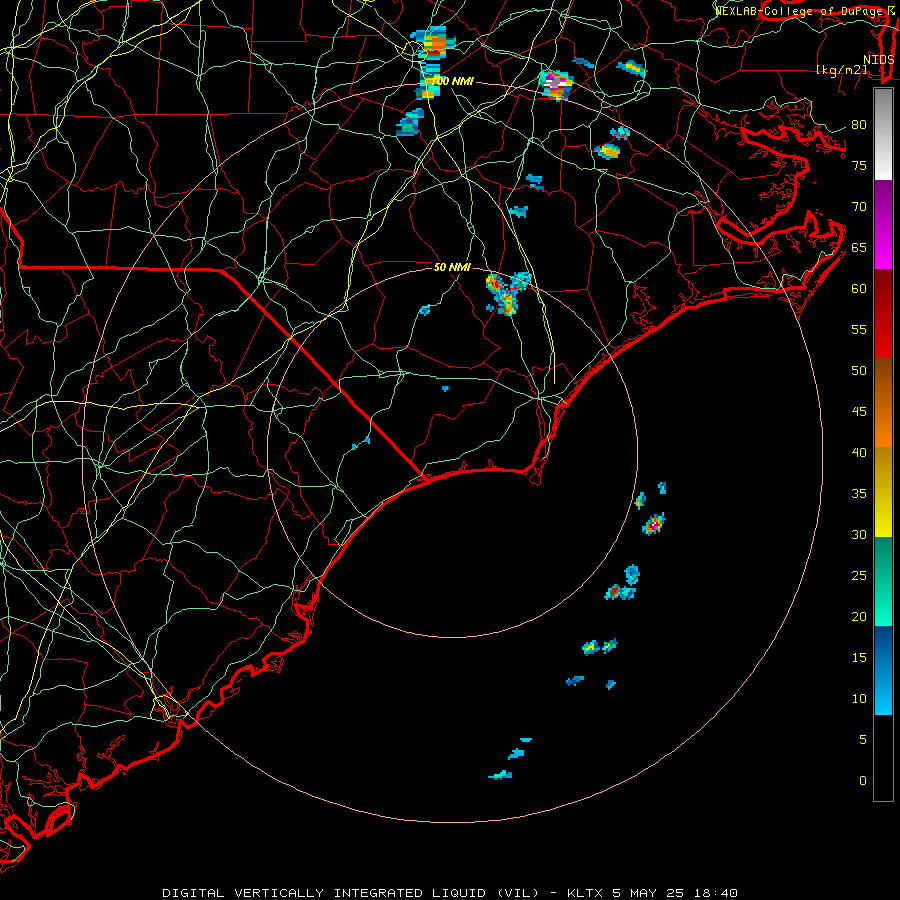
Task: Click the '40' value on the color scale
Action: (859, 453)
